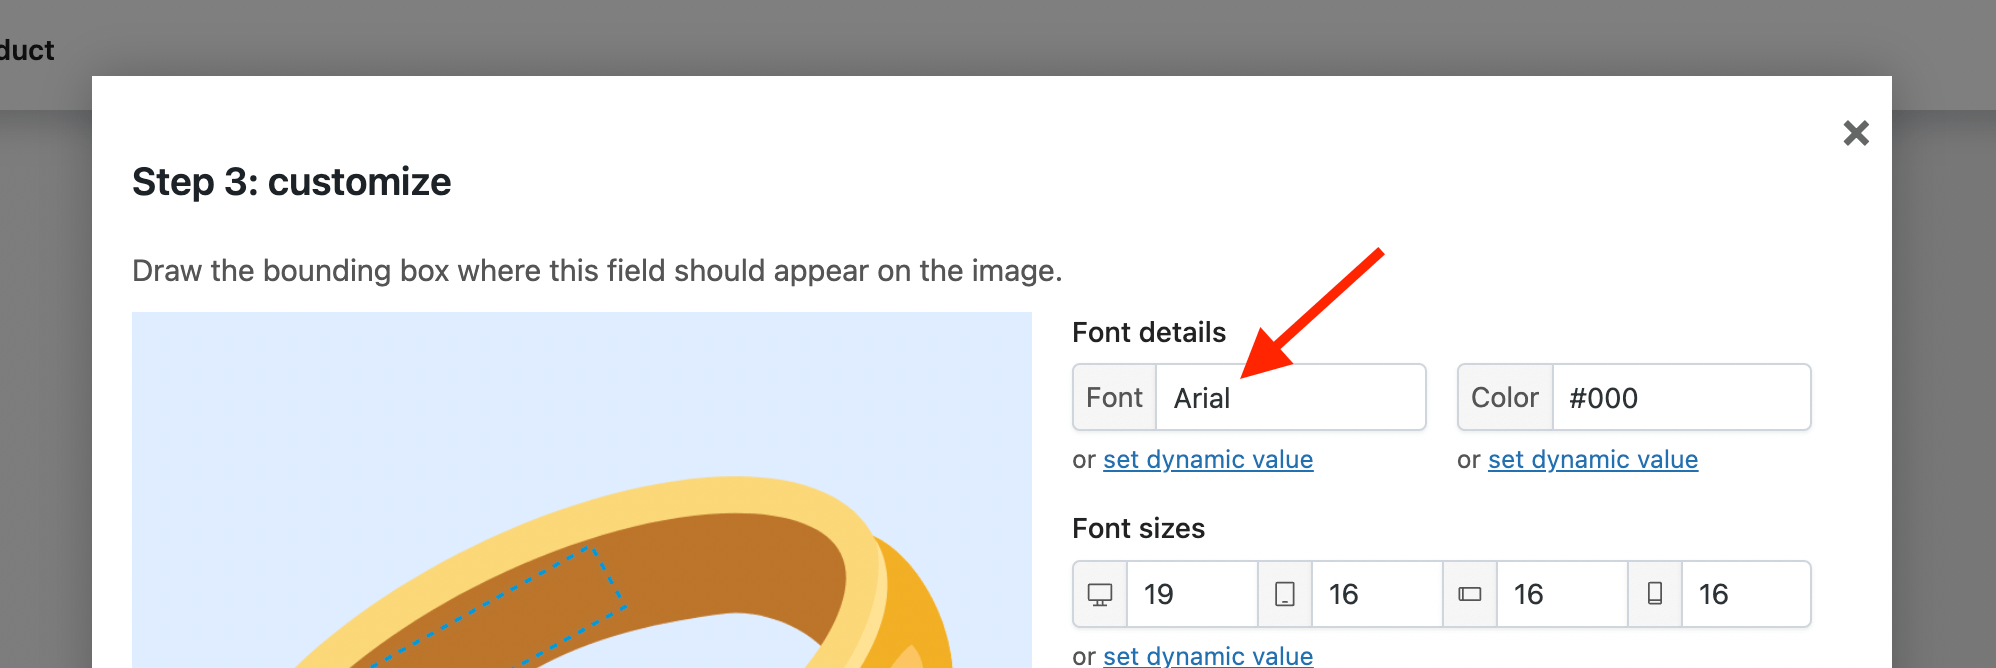Open set dynamic value link under Color
Image resolution: width=1996 pixels, height=668 pixels.
[x=1593, y=459]
